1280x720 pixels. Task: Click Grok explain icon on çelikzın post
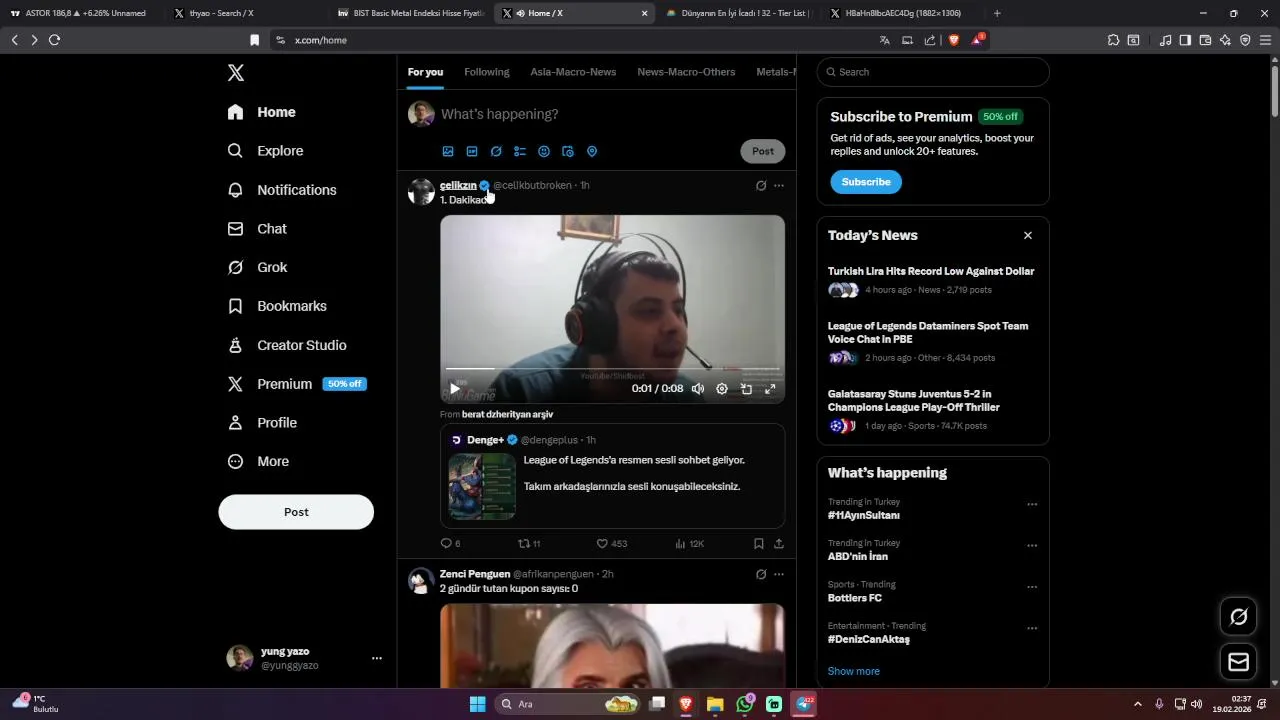click(x=761, y=185)
